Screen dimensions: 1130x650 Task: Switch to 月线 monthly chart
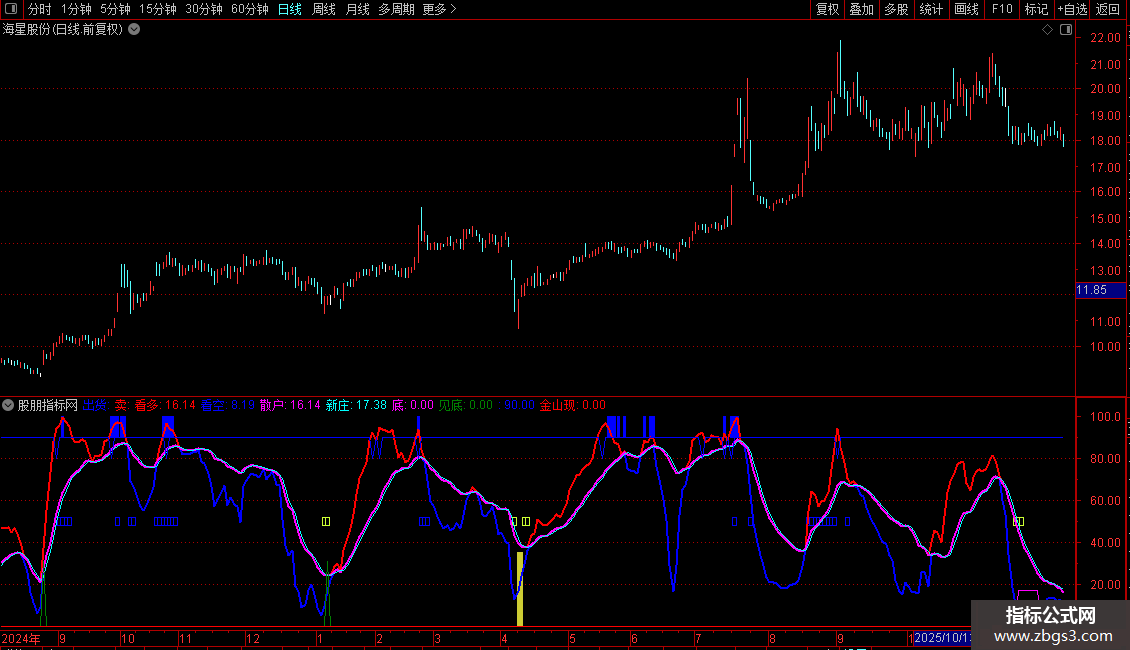[357, 9]
